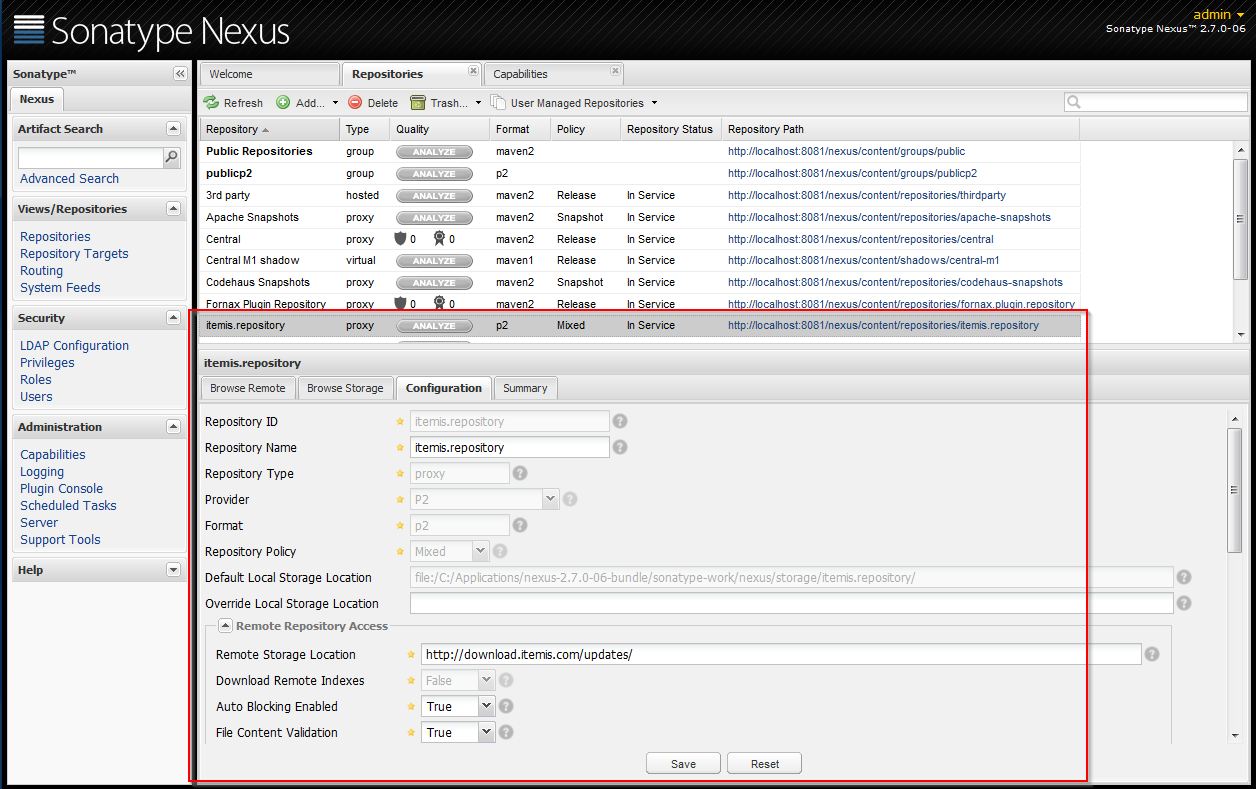The height and width of the screenshot is (789, 1256).
Task: Select the Nexus tab in the sidebar
Action: click(x=37, y=99)
